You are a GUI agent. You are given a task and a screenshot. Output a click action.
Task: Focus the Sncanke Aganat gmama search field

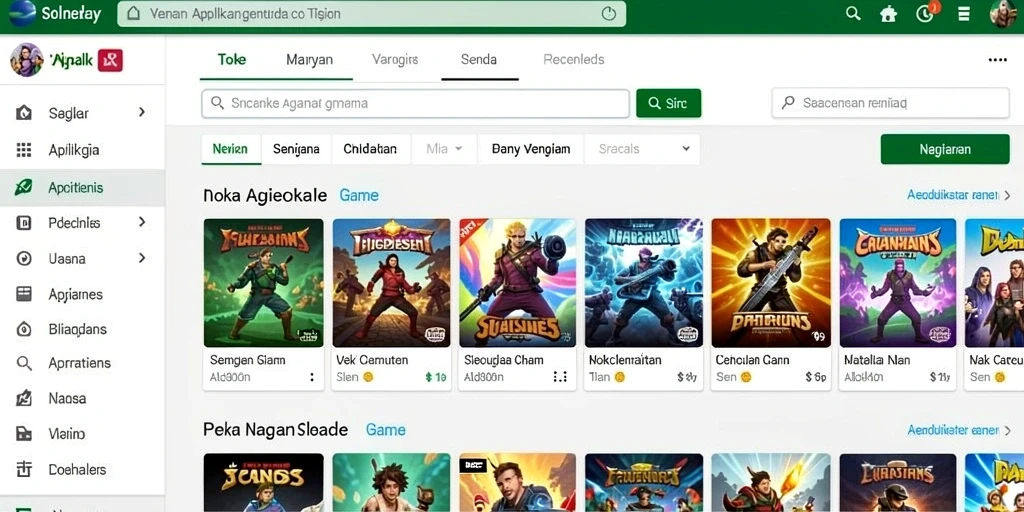415,103
